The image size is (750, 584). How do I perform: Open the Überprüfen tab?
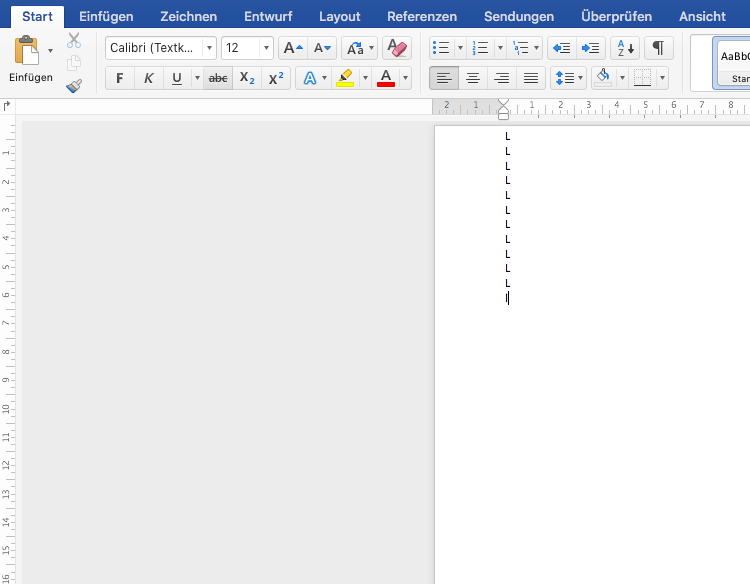617,16
